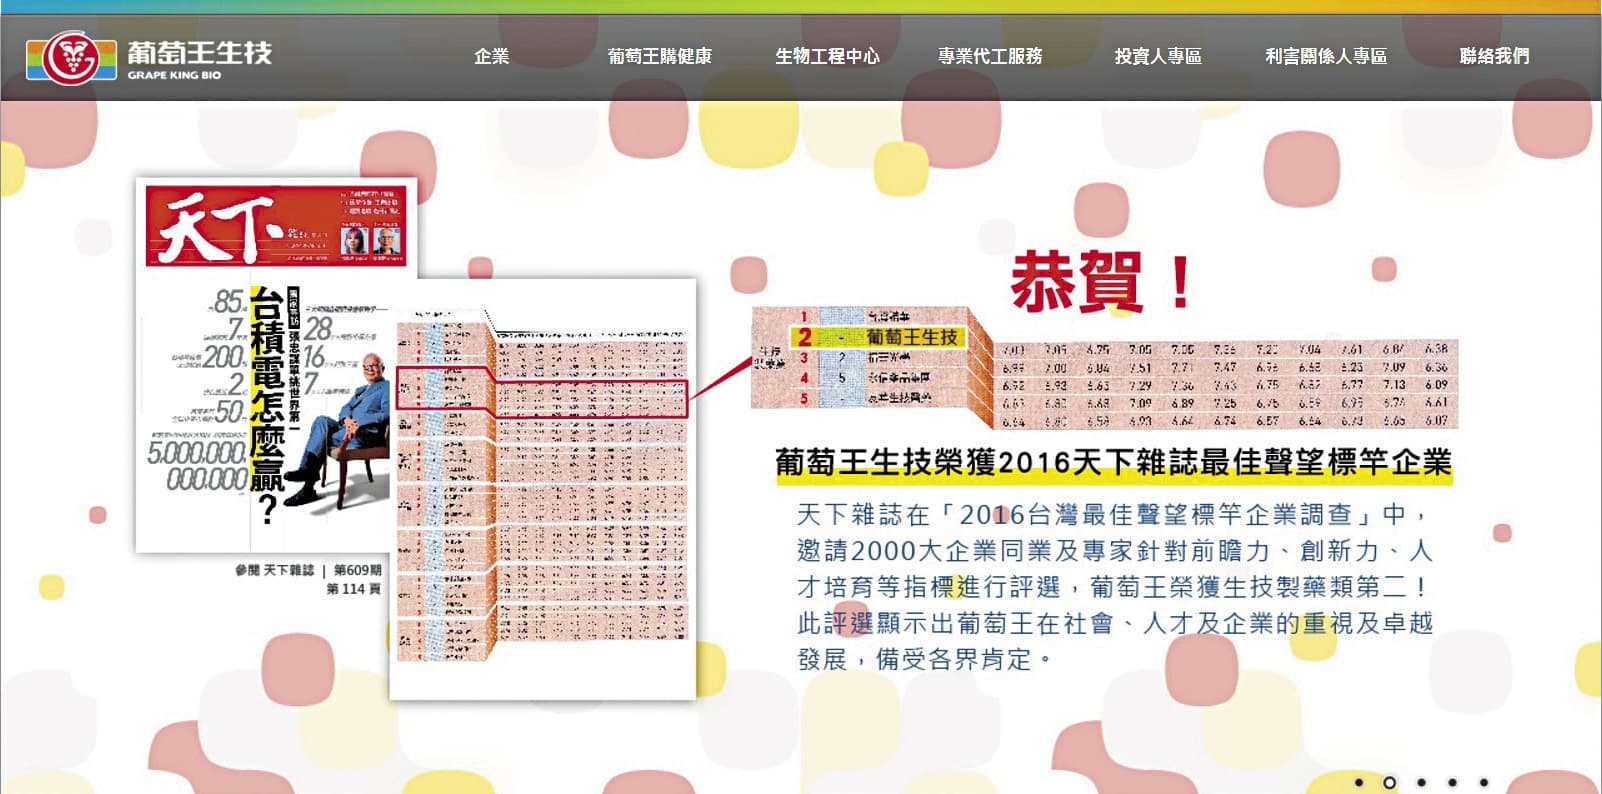The height and width of the screenshot is (794, 1602).
Task: Click the 參閱 天下雜誌 第609期 caption
Action: 308,570
